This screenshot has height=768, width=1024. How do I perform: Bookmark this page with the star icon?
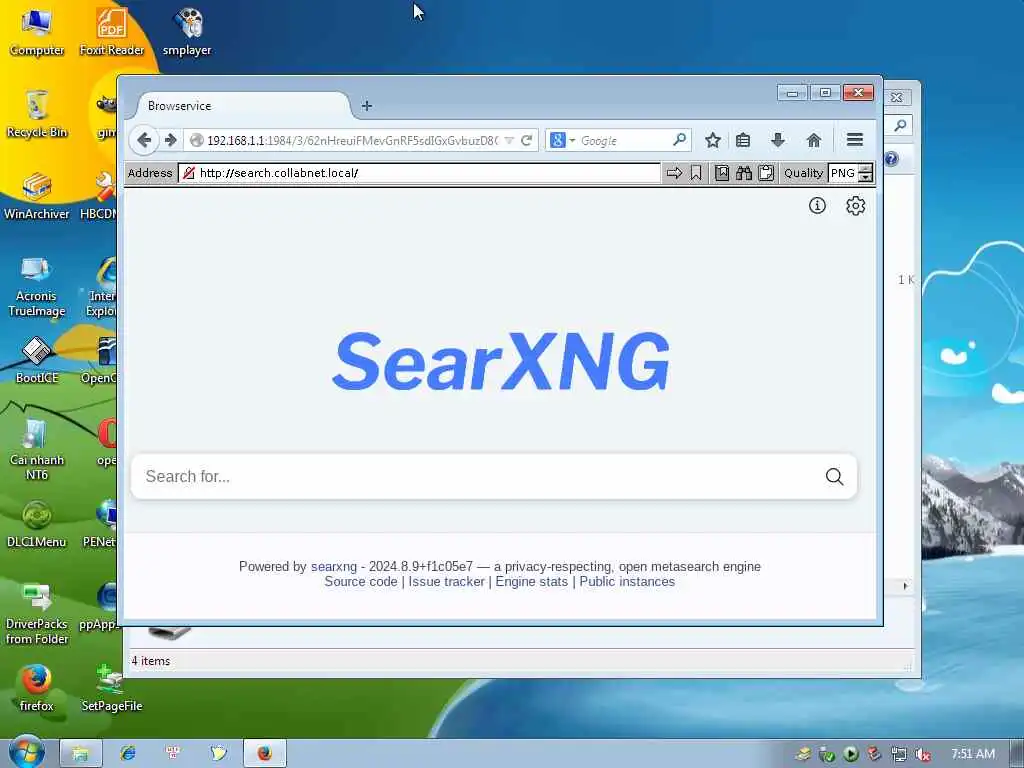point(712,140)
